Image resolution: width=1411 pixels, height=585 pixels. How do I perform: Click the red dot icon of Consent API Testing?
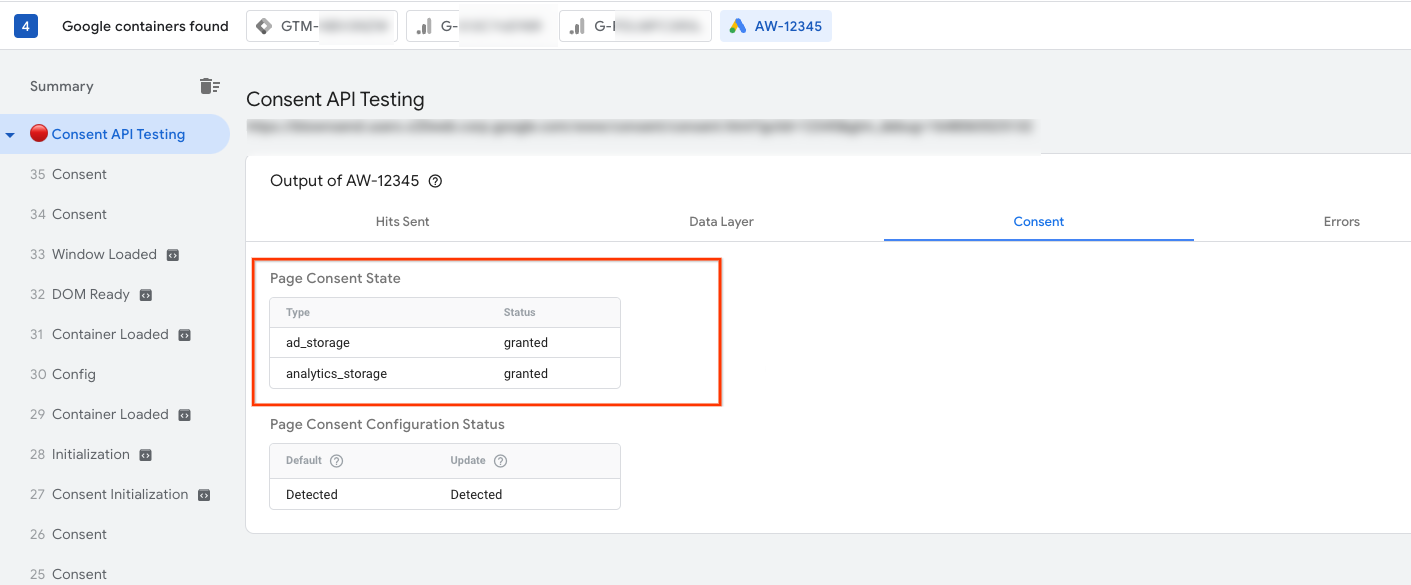[39, 133]
